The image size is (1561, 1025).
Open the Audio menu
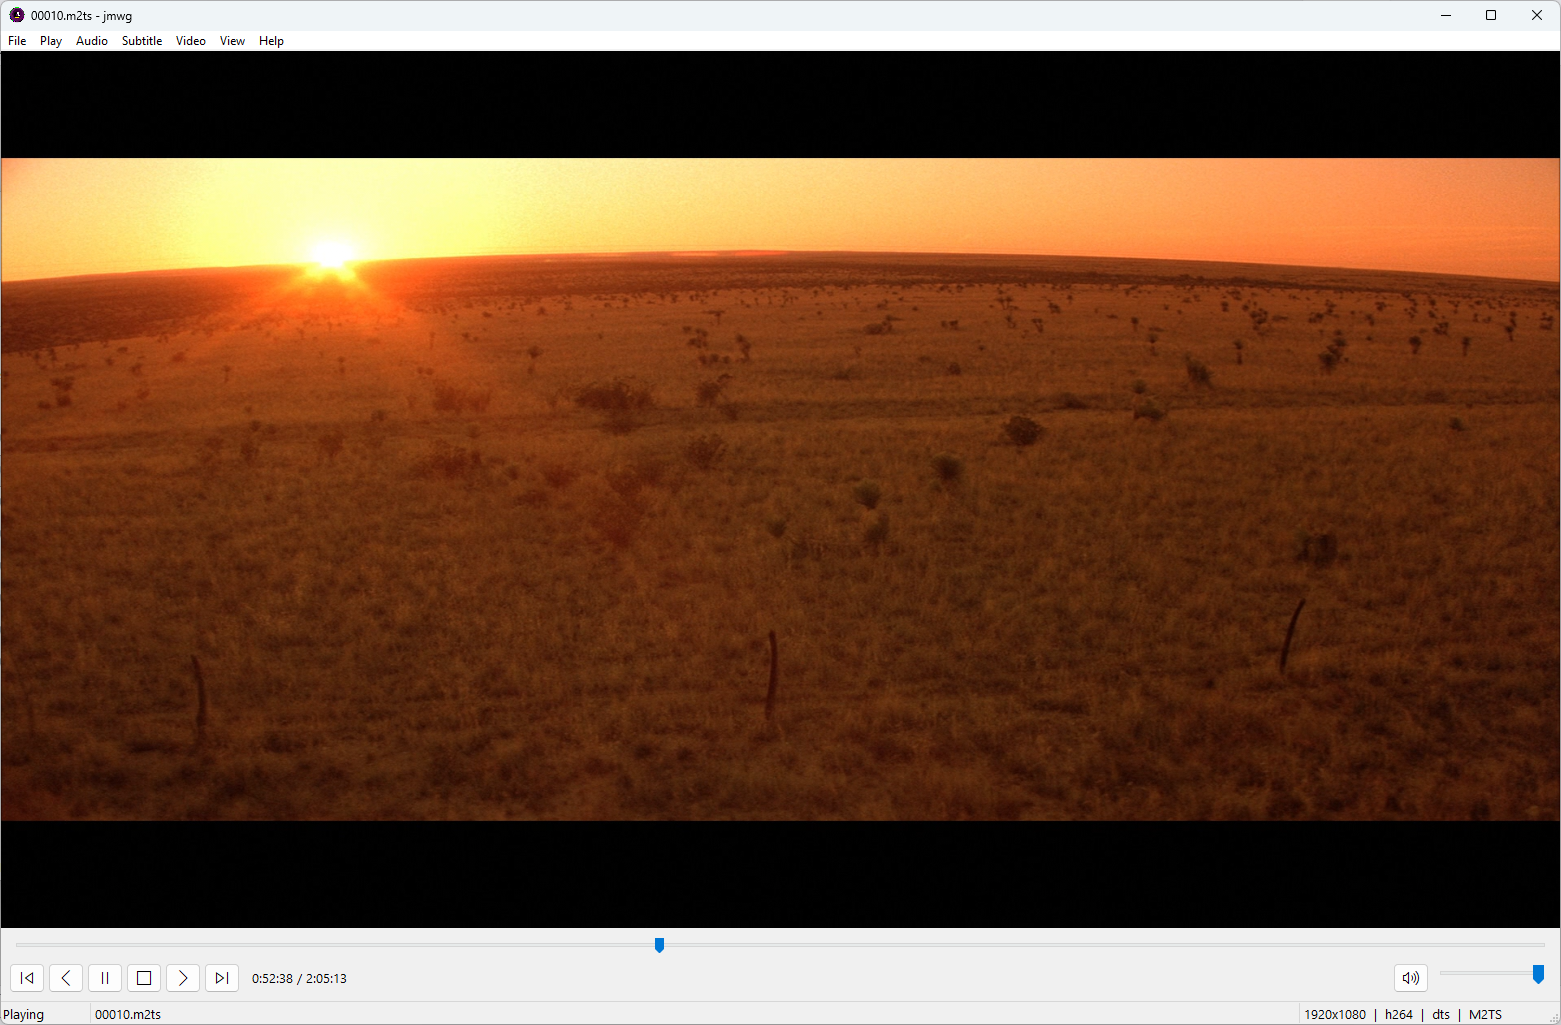pos(92,41)
